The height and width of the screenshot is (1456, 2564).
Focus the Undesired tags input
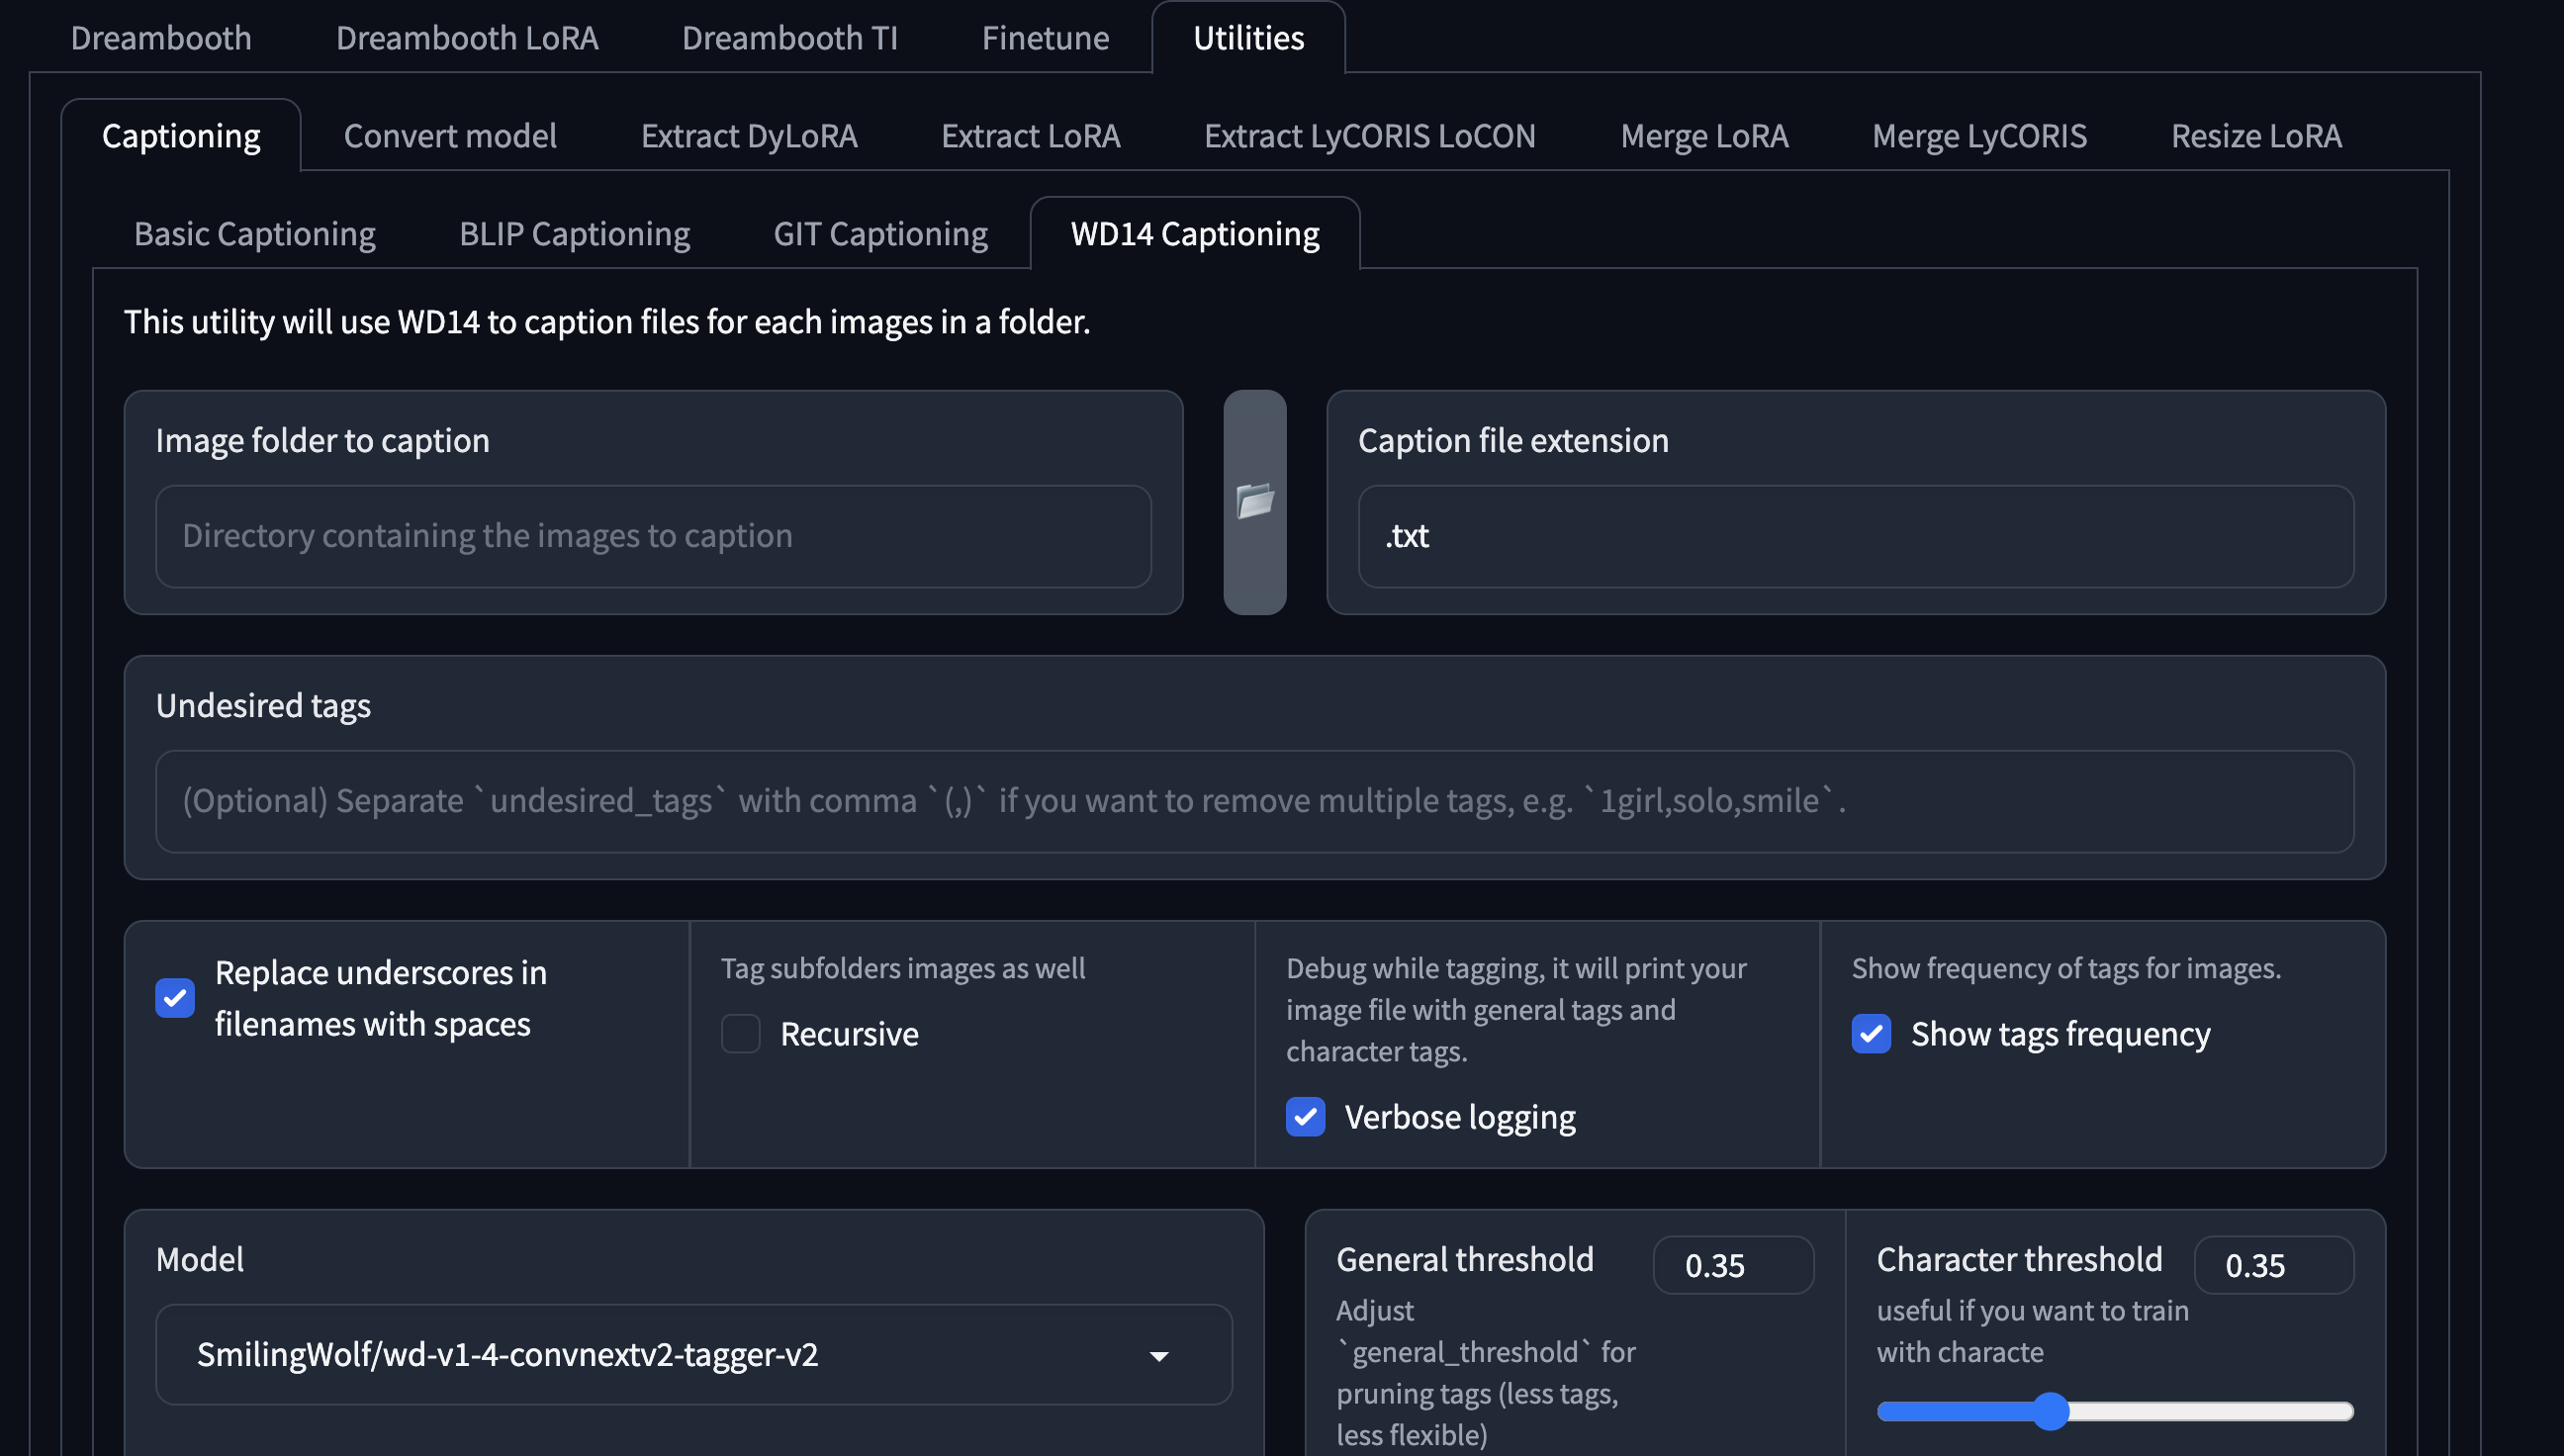click(1254, 801)
